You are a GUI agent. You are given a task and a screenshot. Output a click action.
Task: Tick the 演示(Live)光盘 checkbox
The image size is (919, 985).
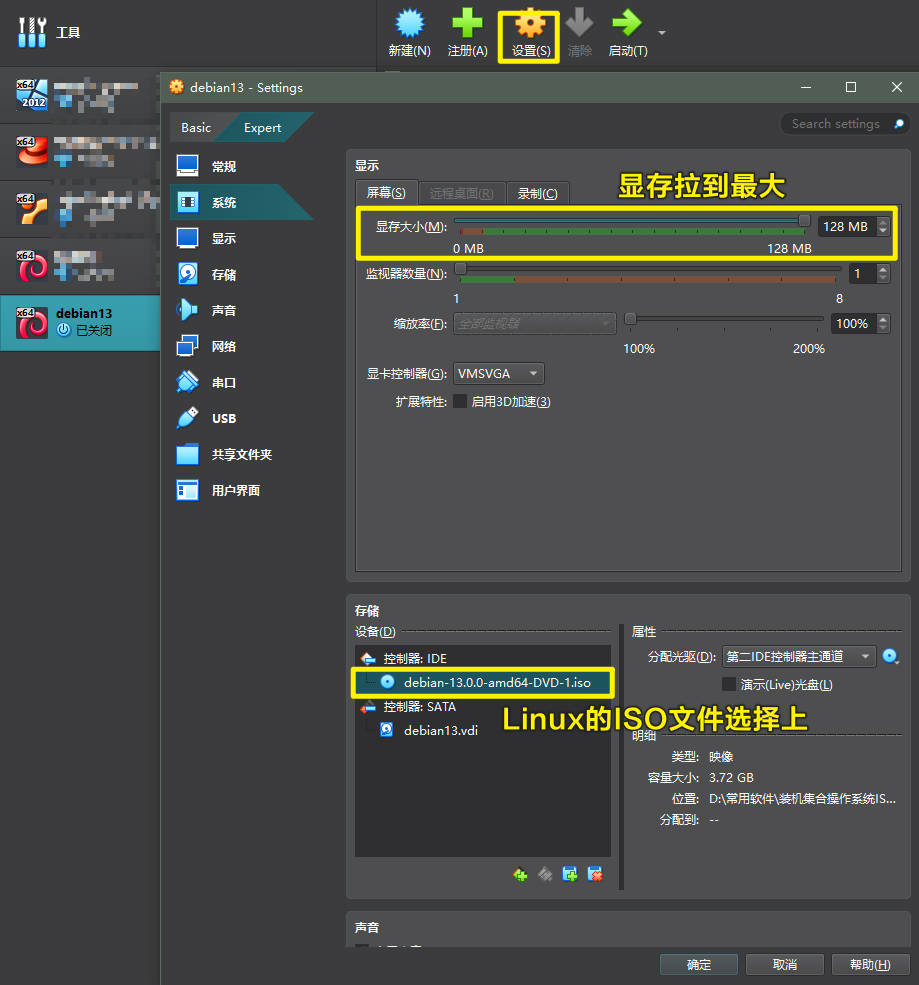pyautogui.click(x=729, y=684)
